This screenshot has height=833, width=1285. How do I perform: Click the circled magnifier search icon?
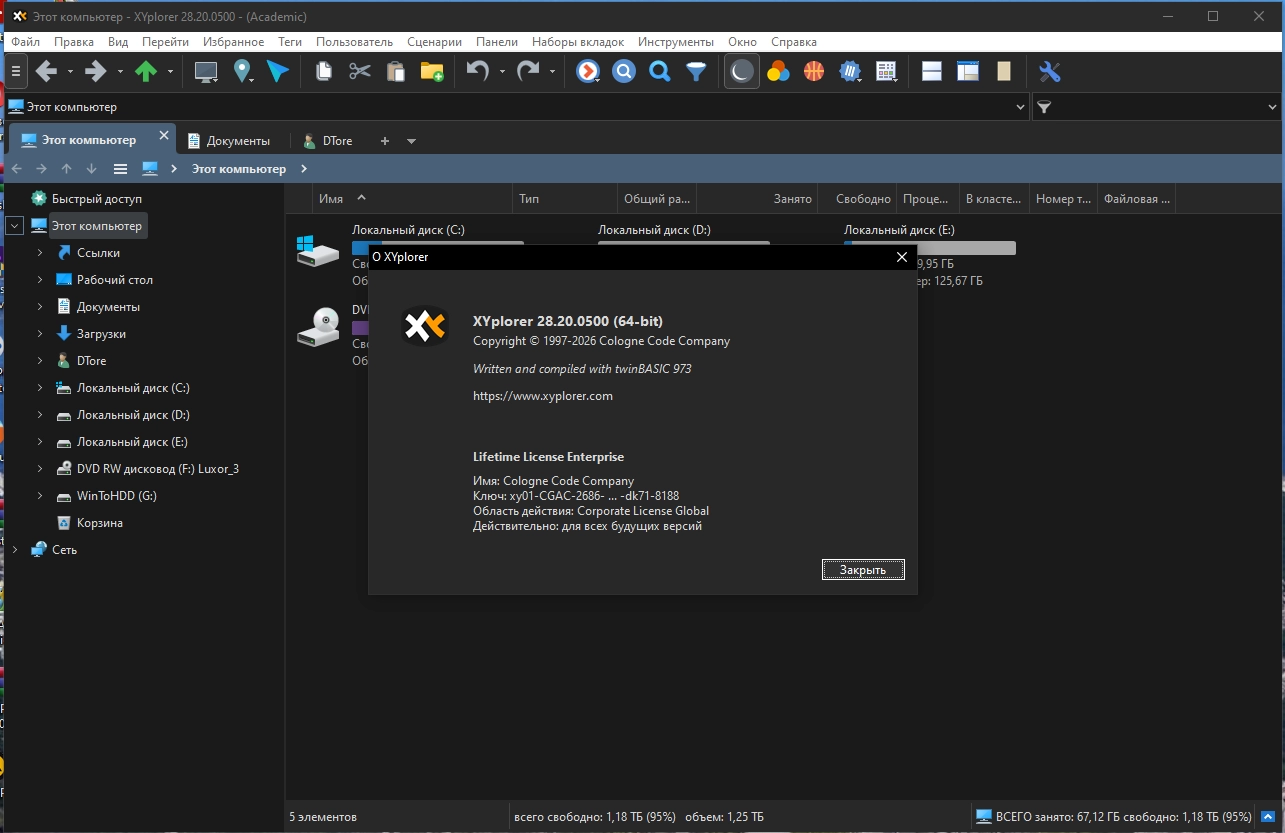click(x=624, y=72)
